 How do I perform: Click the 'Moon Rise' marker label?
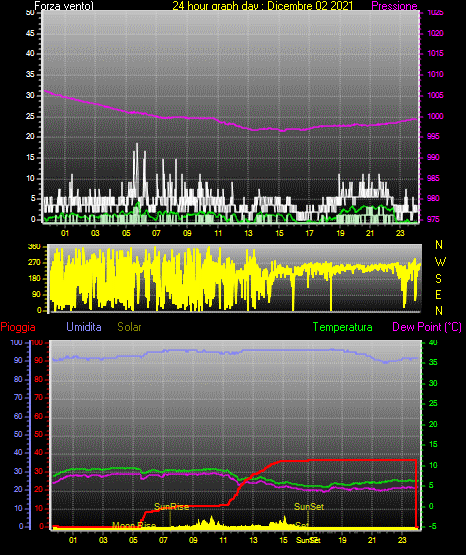[134, 525]
